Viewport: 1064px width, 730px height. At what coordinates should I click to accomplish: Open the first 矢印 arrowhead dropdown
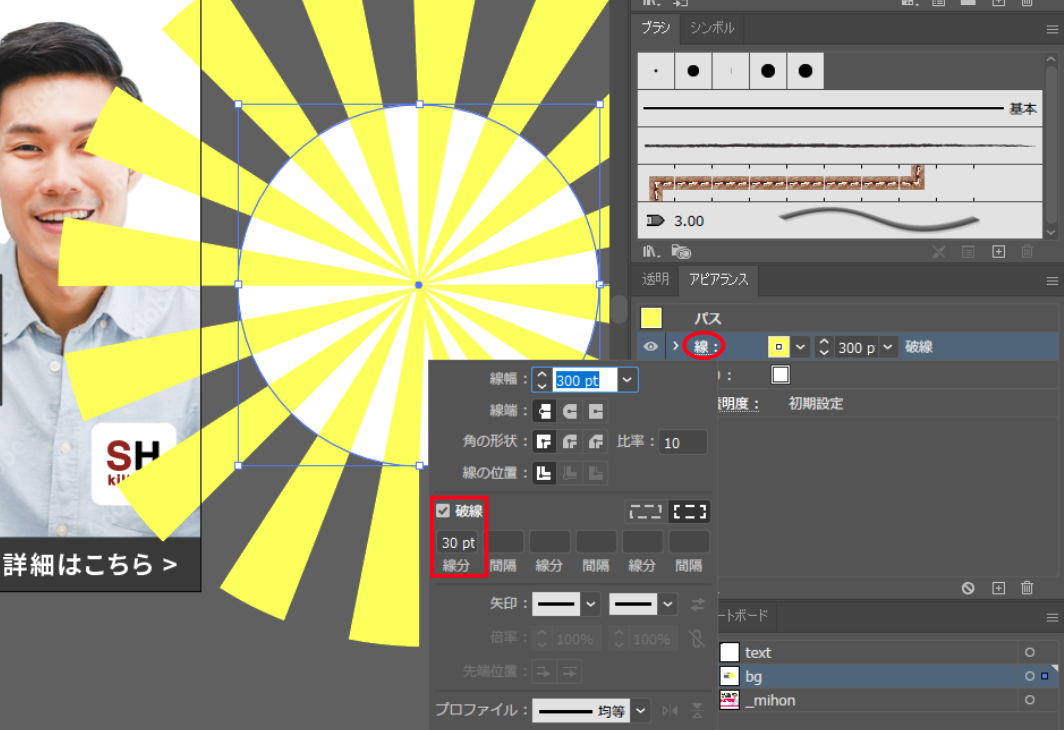point(590,604)
